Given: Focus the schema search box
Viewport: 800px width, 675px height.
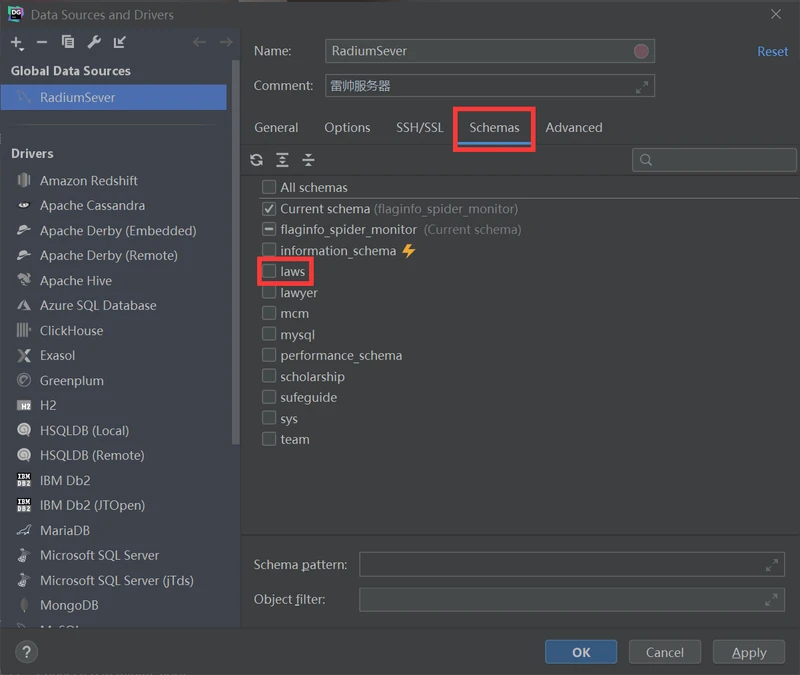Looking at the screenshot, I should click(x=714, y=160).
